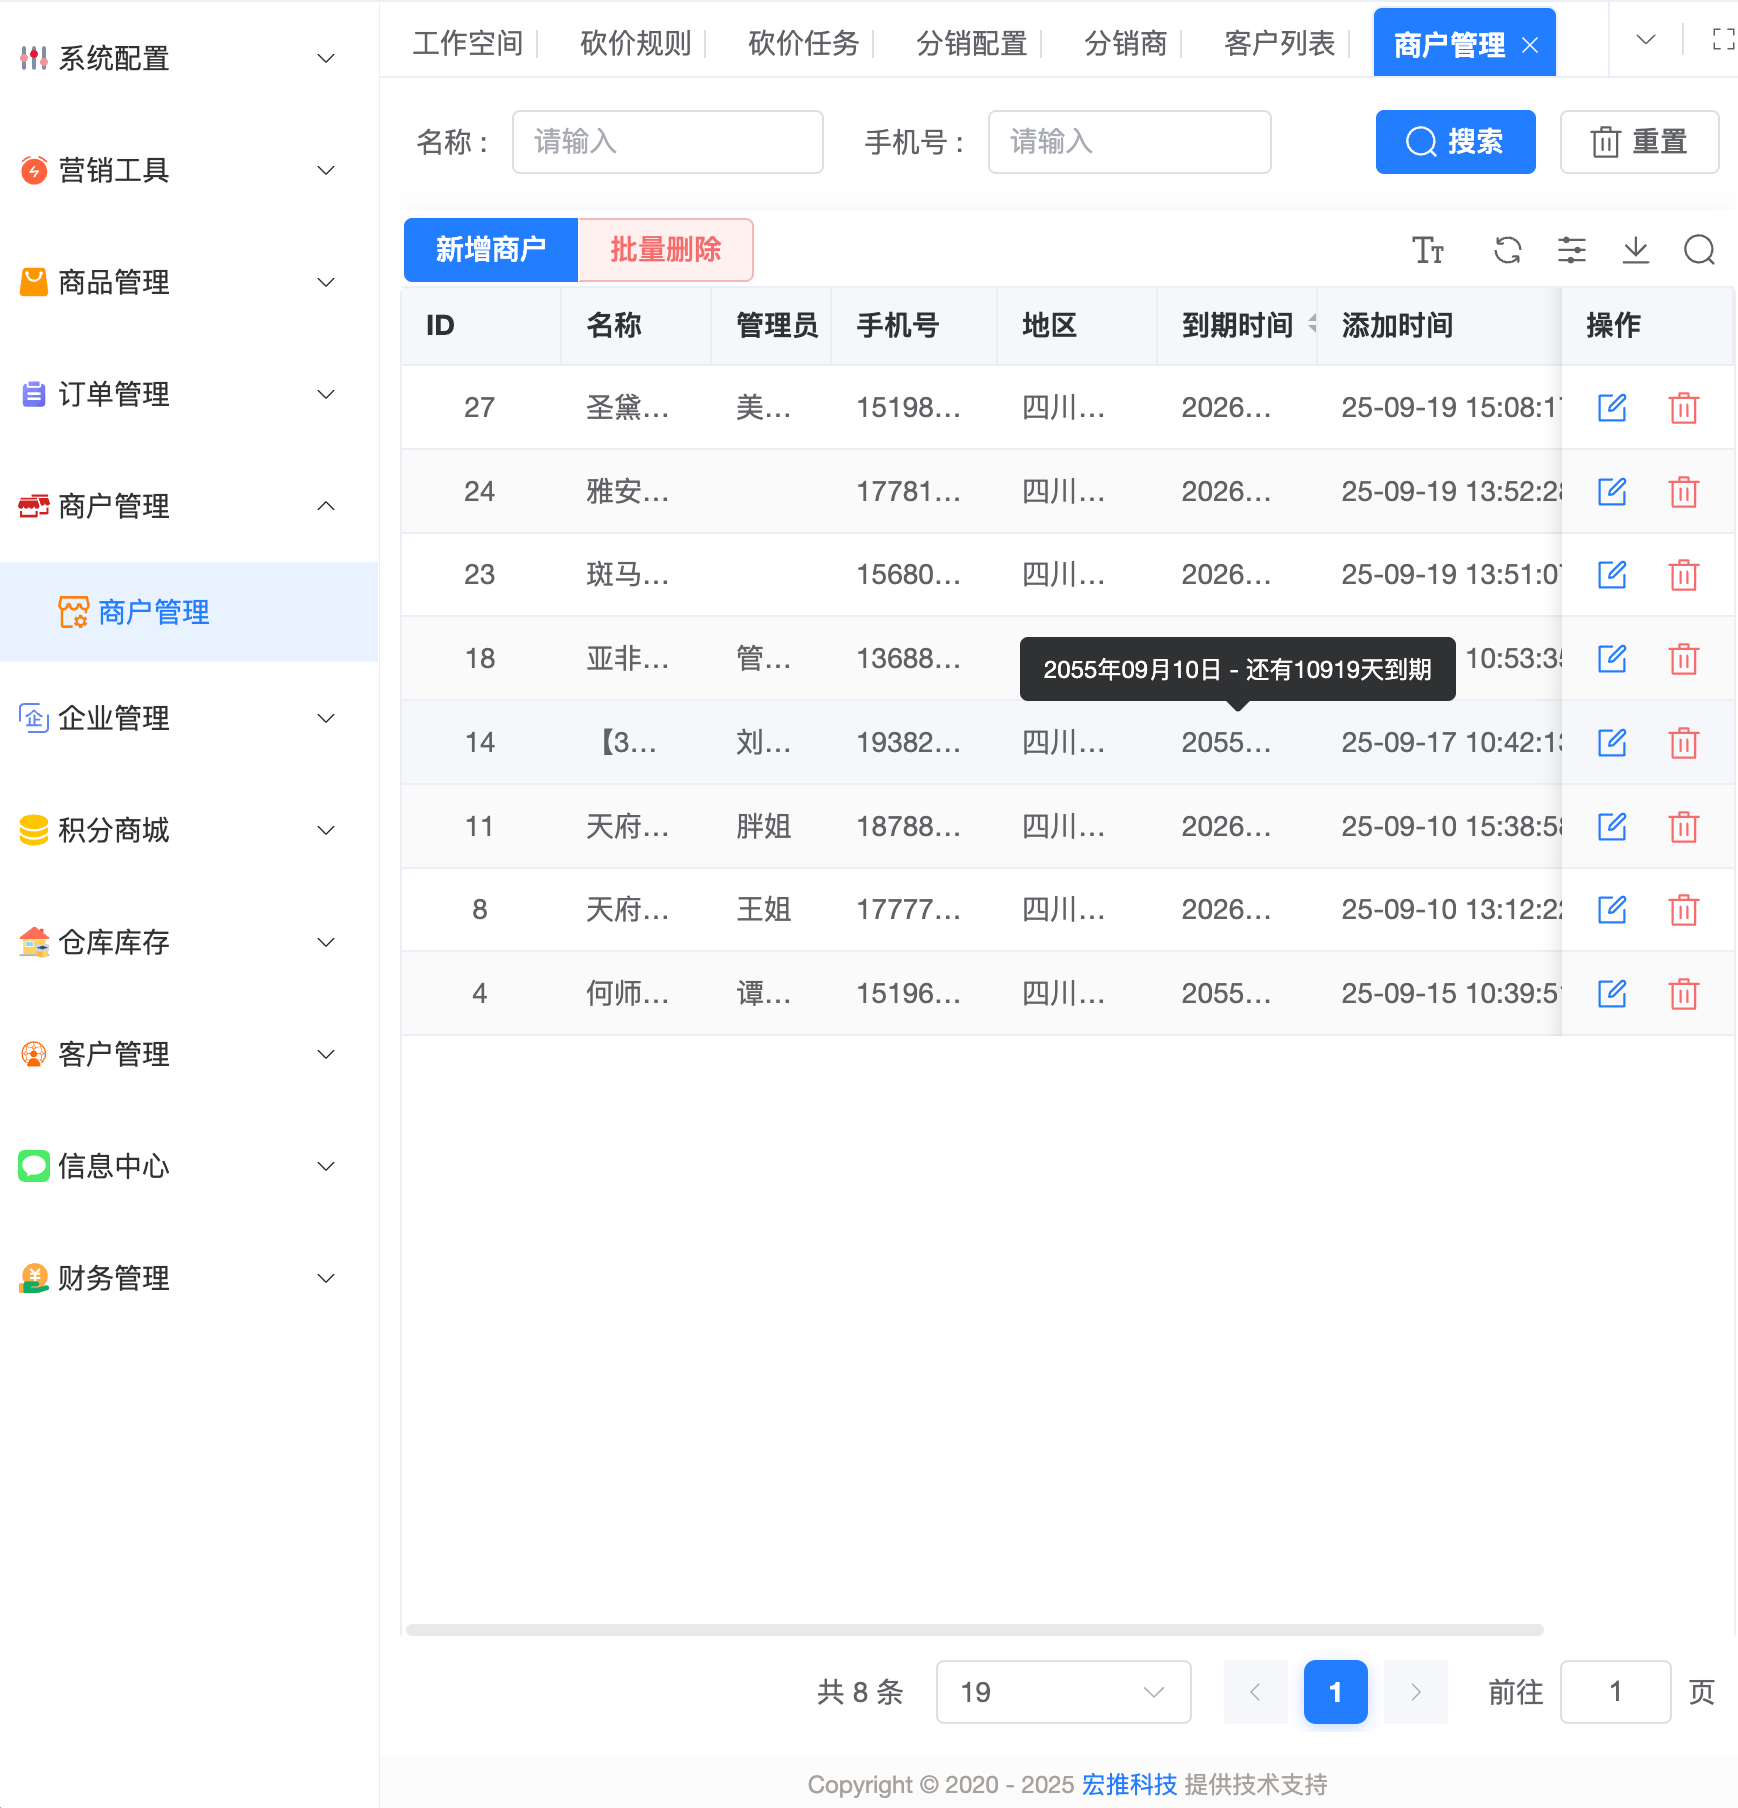Screen dimensions: 1738x1808
Task: Switch to the 工作空间 tab
Action: tap(469, 42)
